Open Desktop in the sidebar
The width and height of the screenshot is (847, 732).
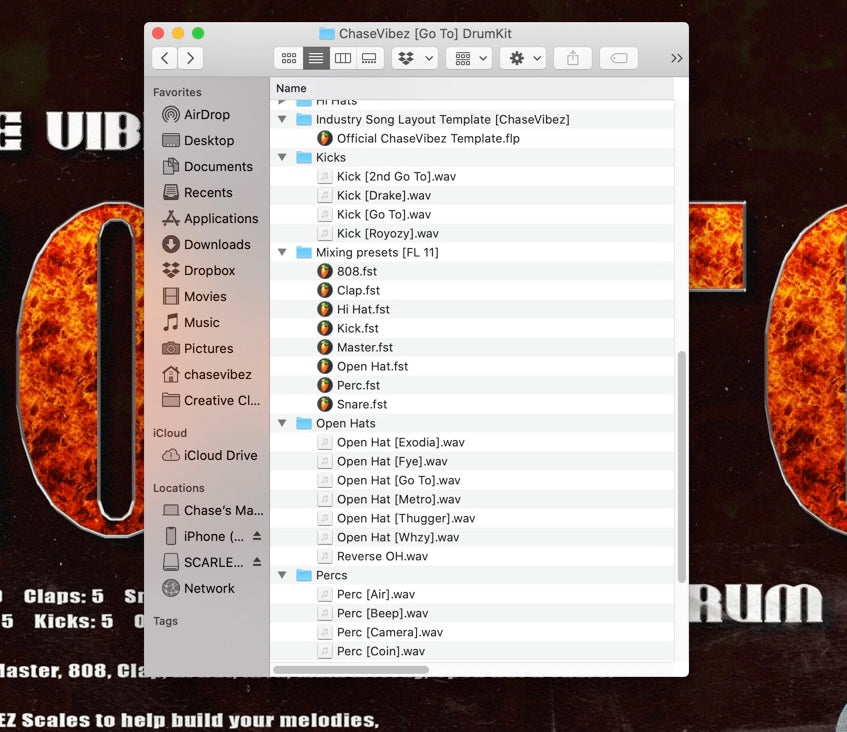click(x=209, y=140)
